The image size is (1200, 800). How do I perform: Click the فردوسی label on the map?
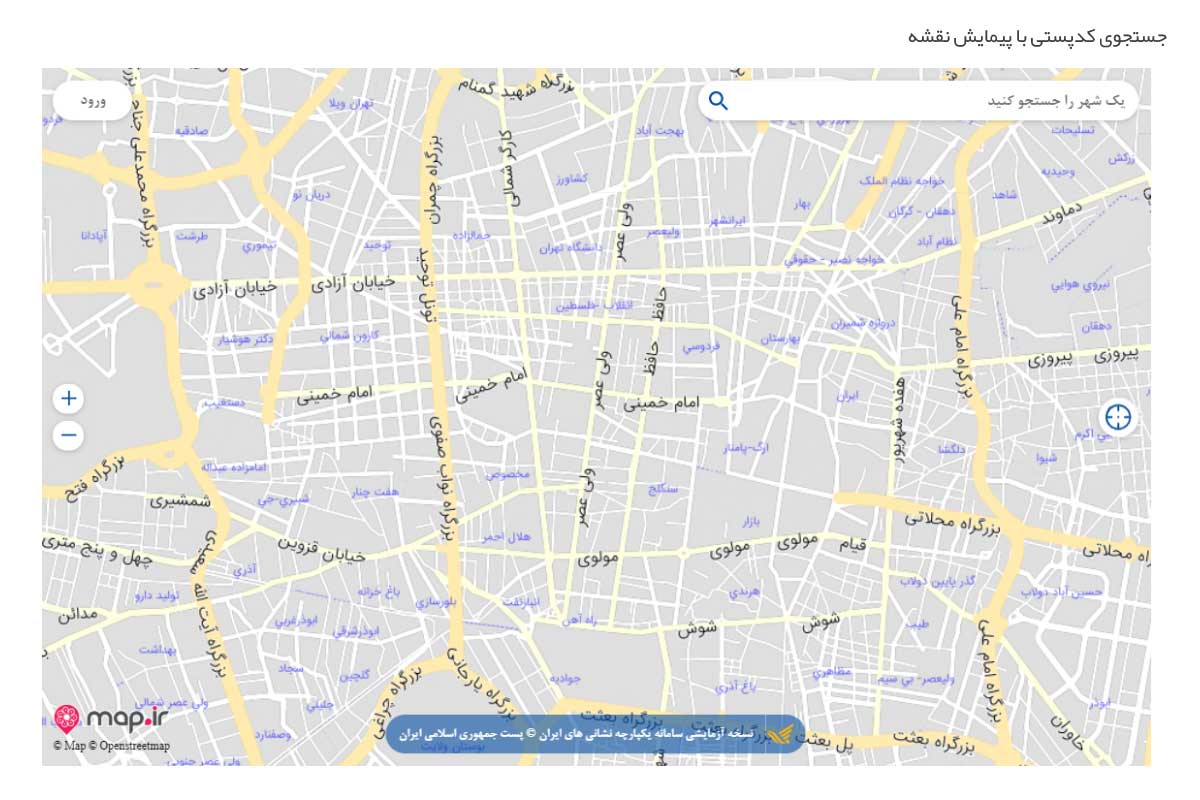point(700,348)
